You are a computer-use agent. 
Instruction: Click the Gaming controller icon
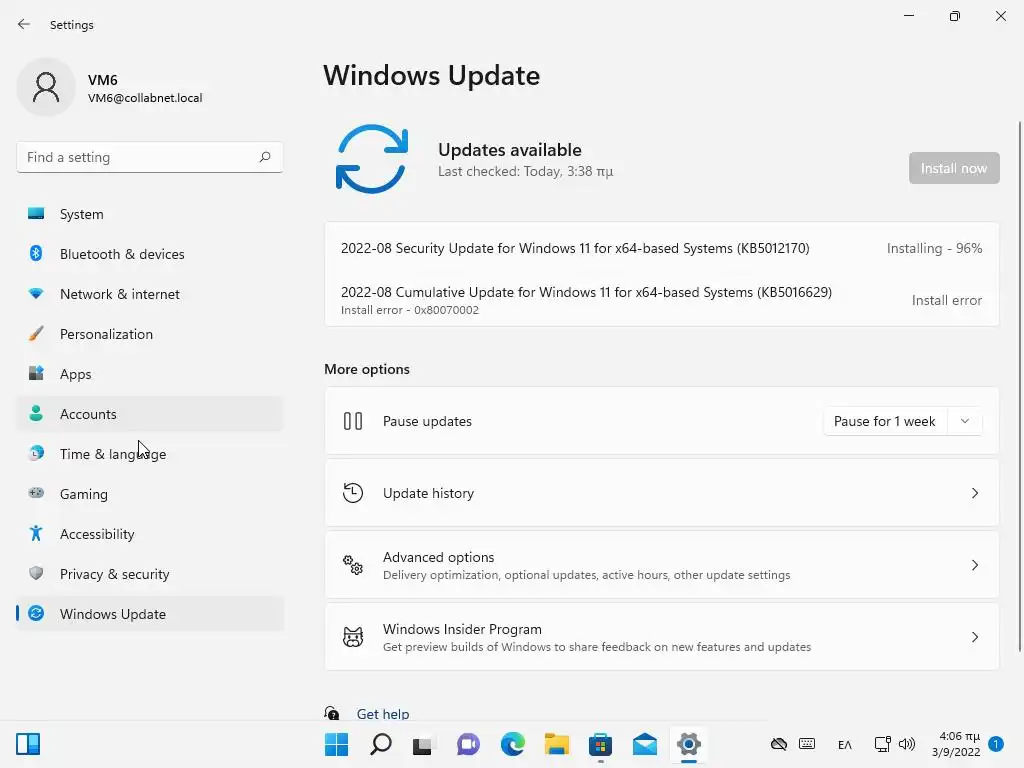point(36,493)
